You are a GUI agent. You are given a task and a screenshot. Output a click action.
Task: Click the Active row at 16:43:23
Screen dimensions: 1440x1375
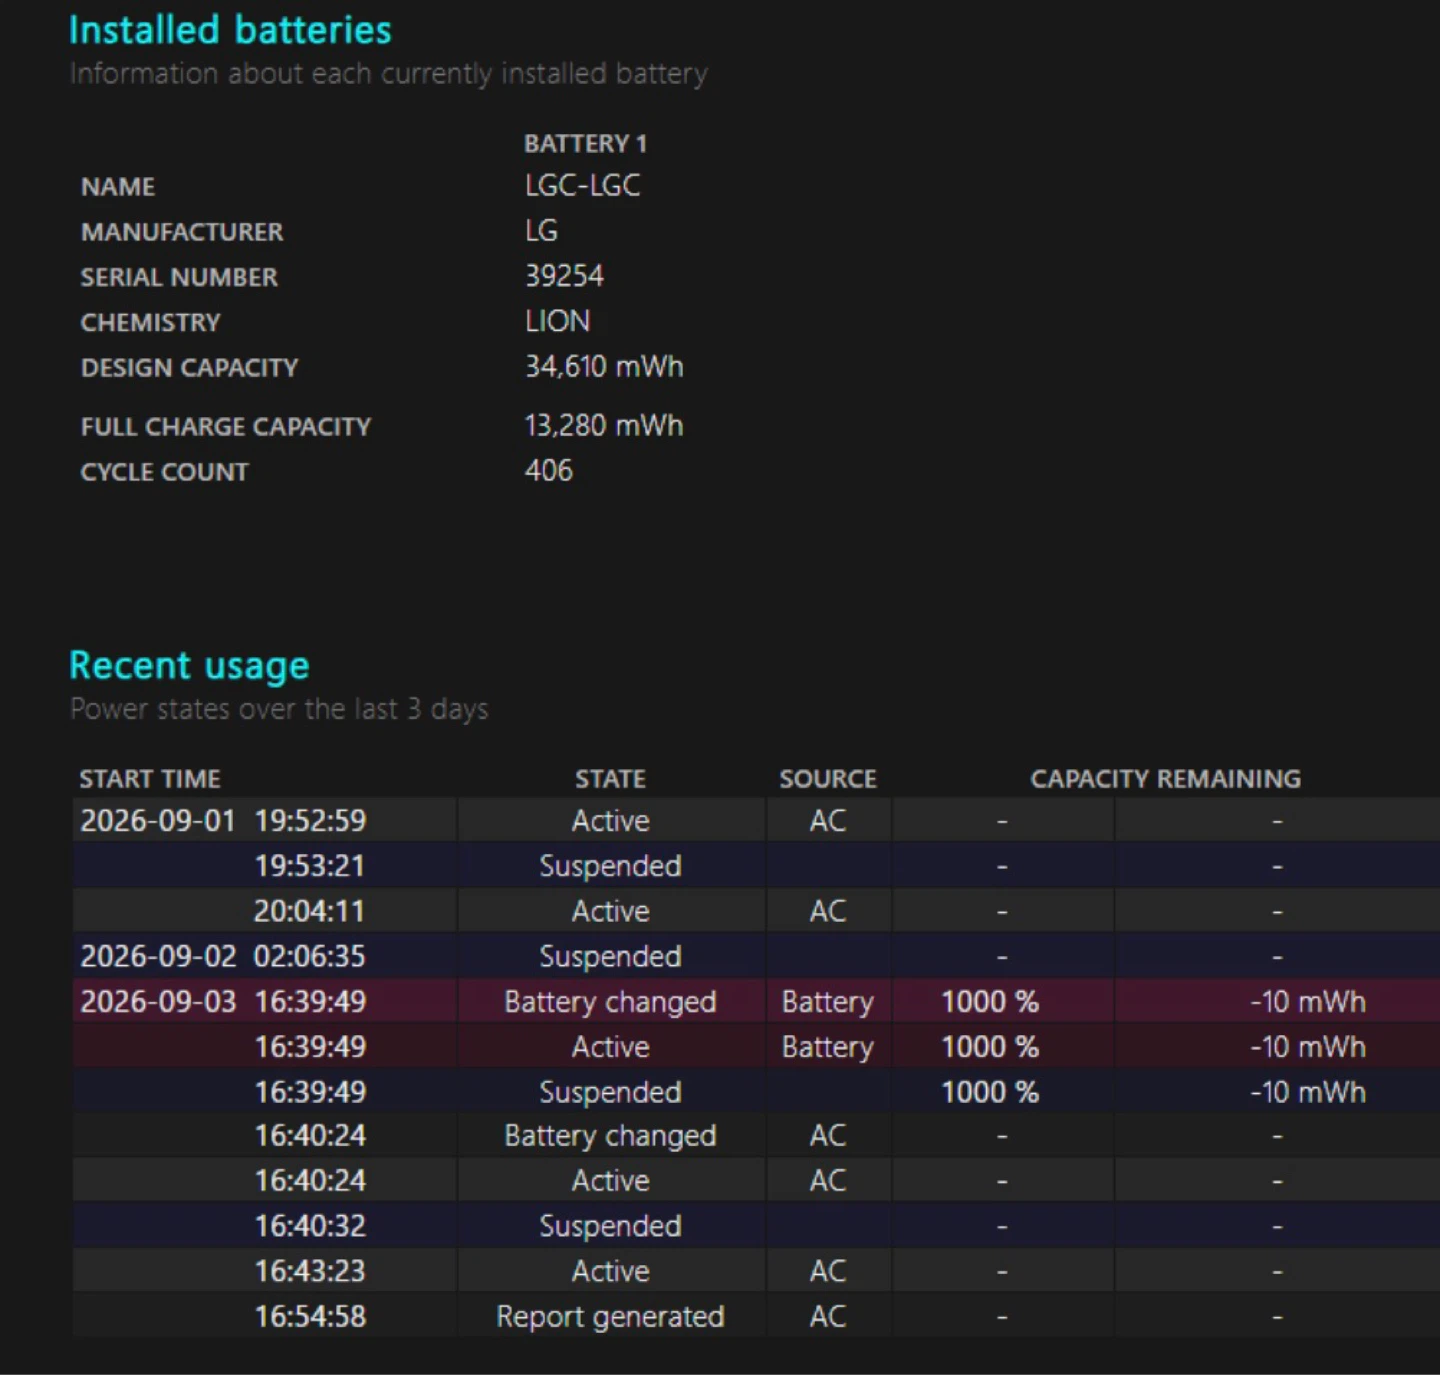click(x=756, y=1270)
